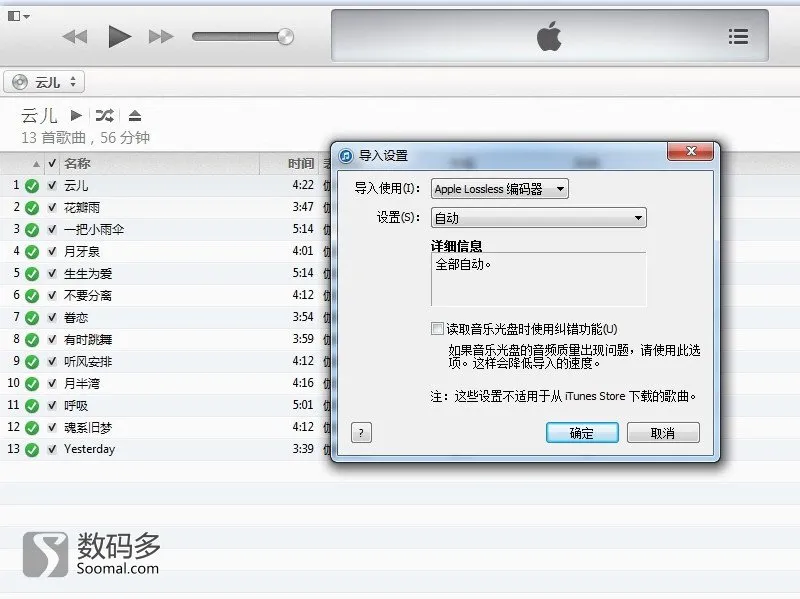
Task: Click the green import status icon for 不要分离
Action: [32, 295]
